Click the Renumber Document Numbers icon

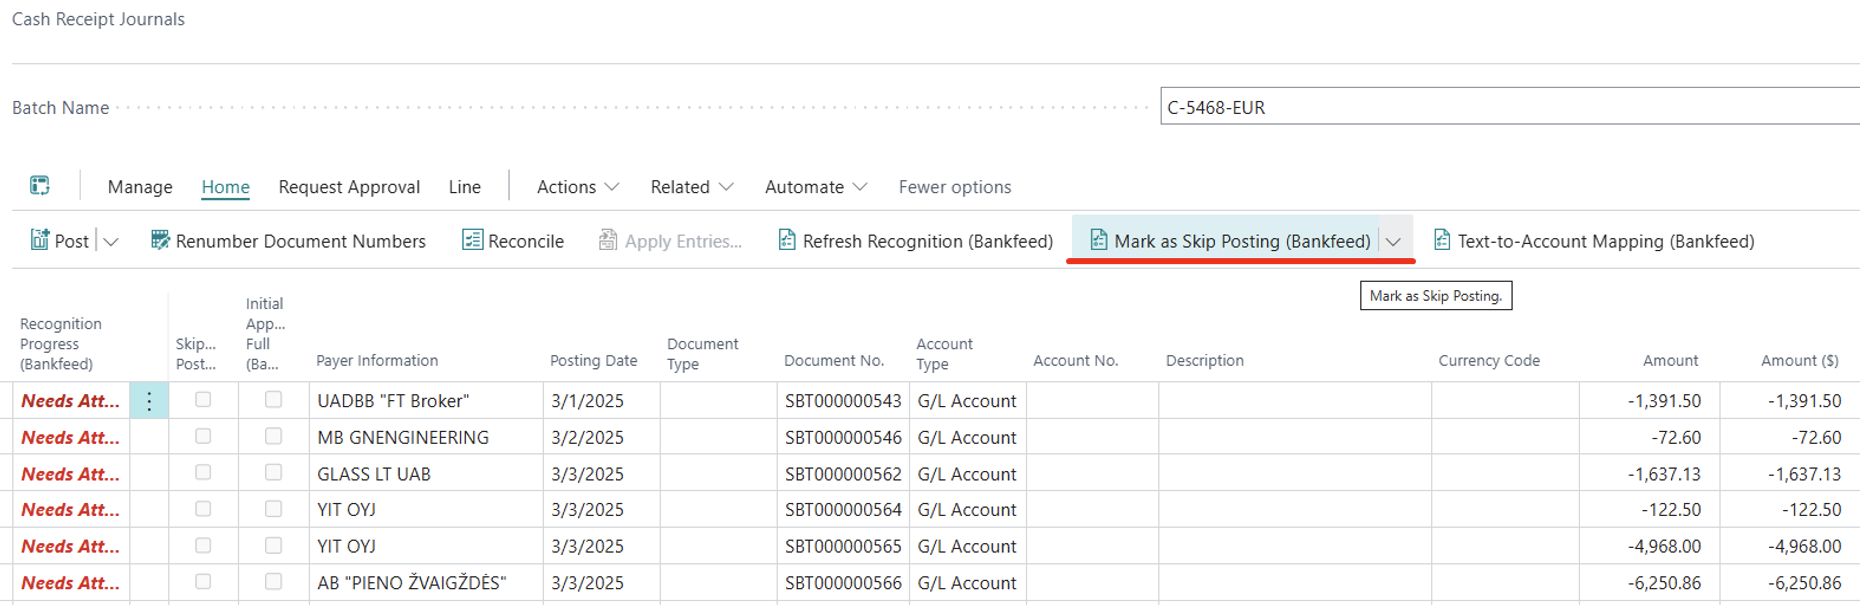160,240
